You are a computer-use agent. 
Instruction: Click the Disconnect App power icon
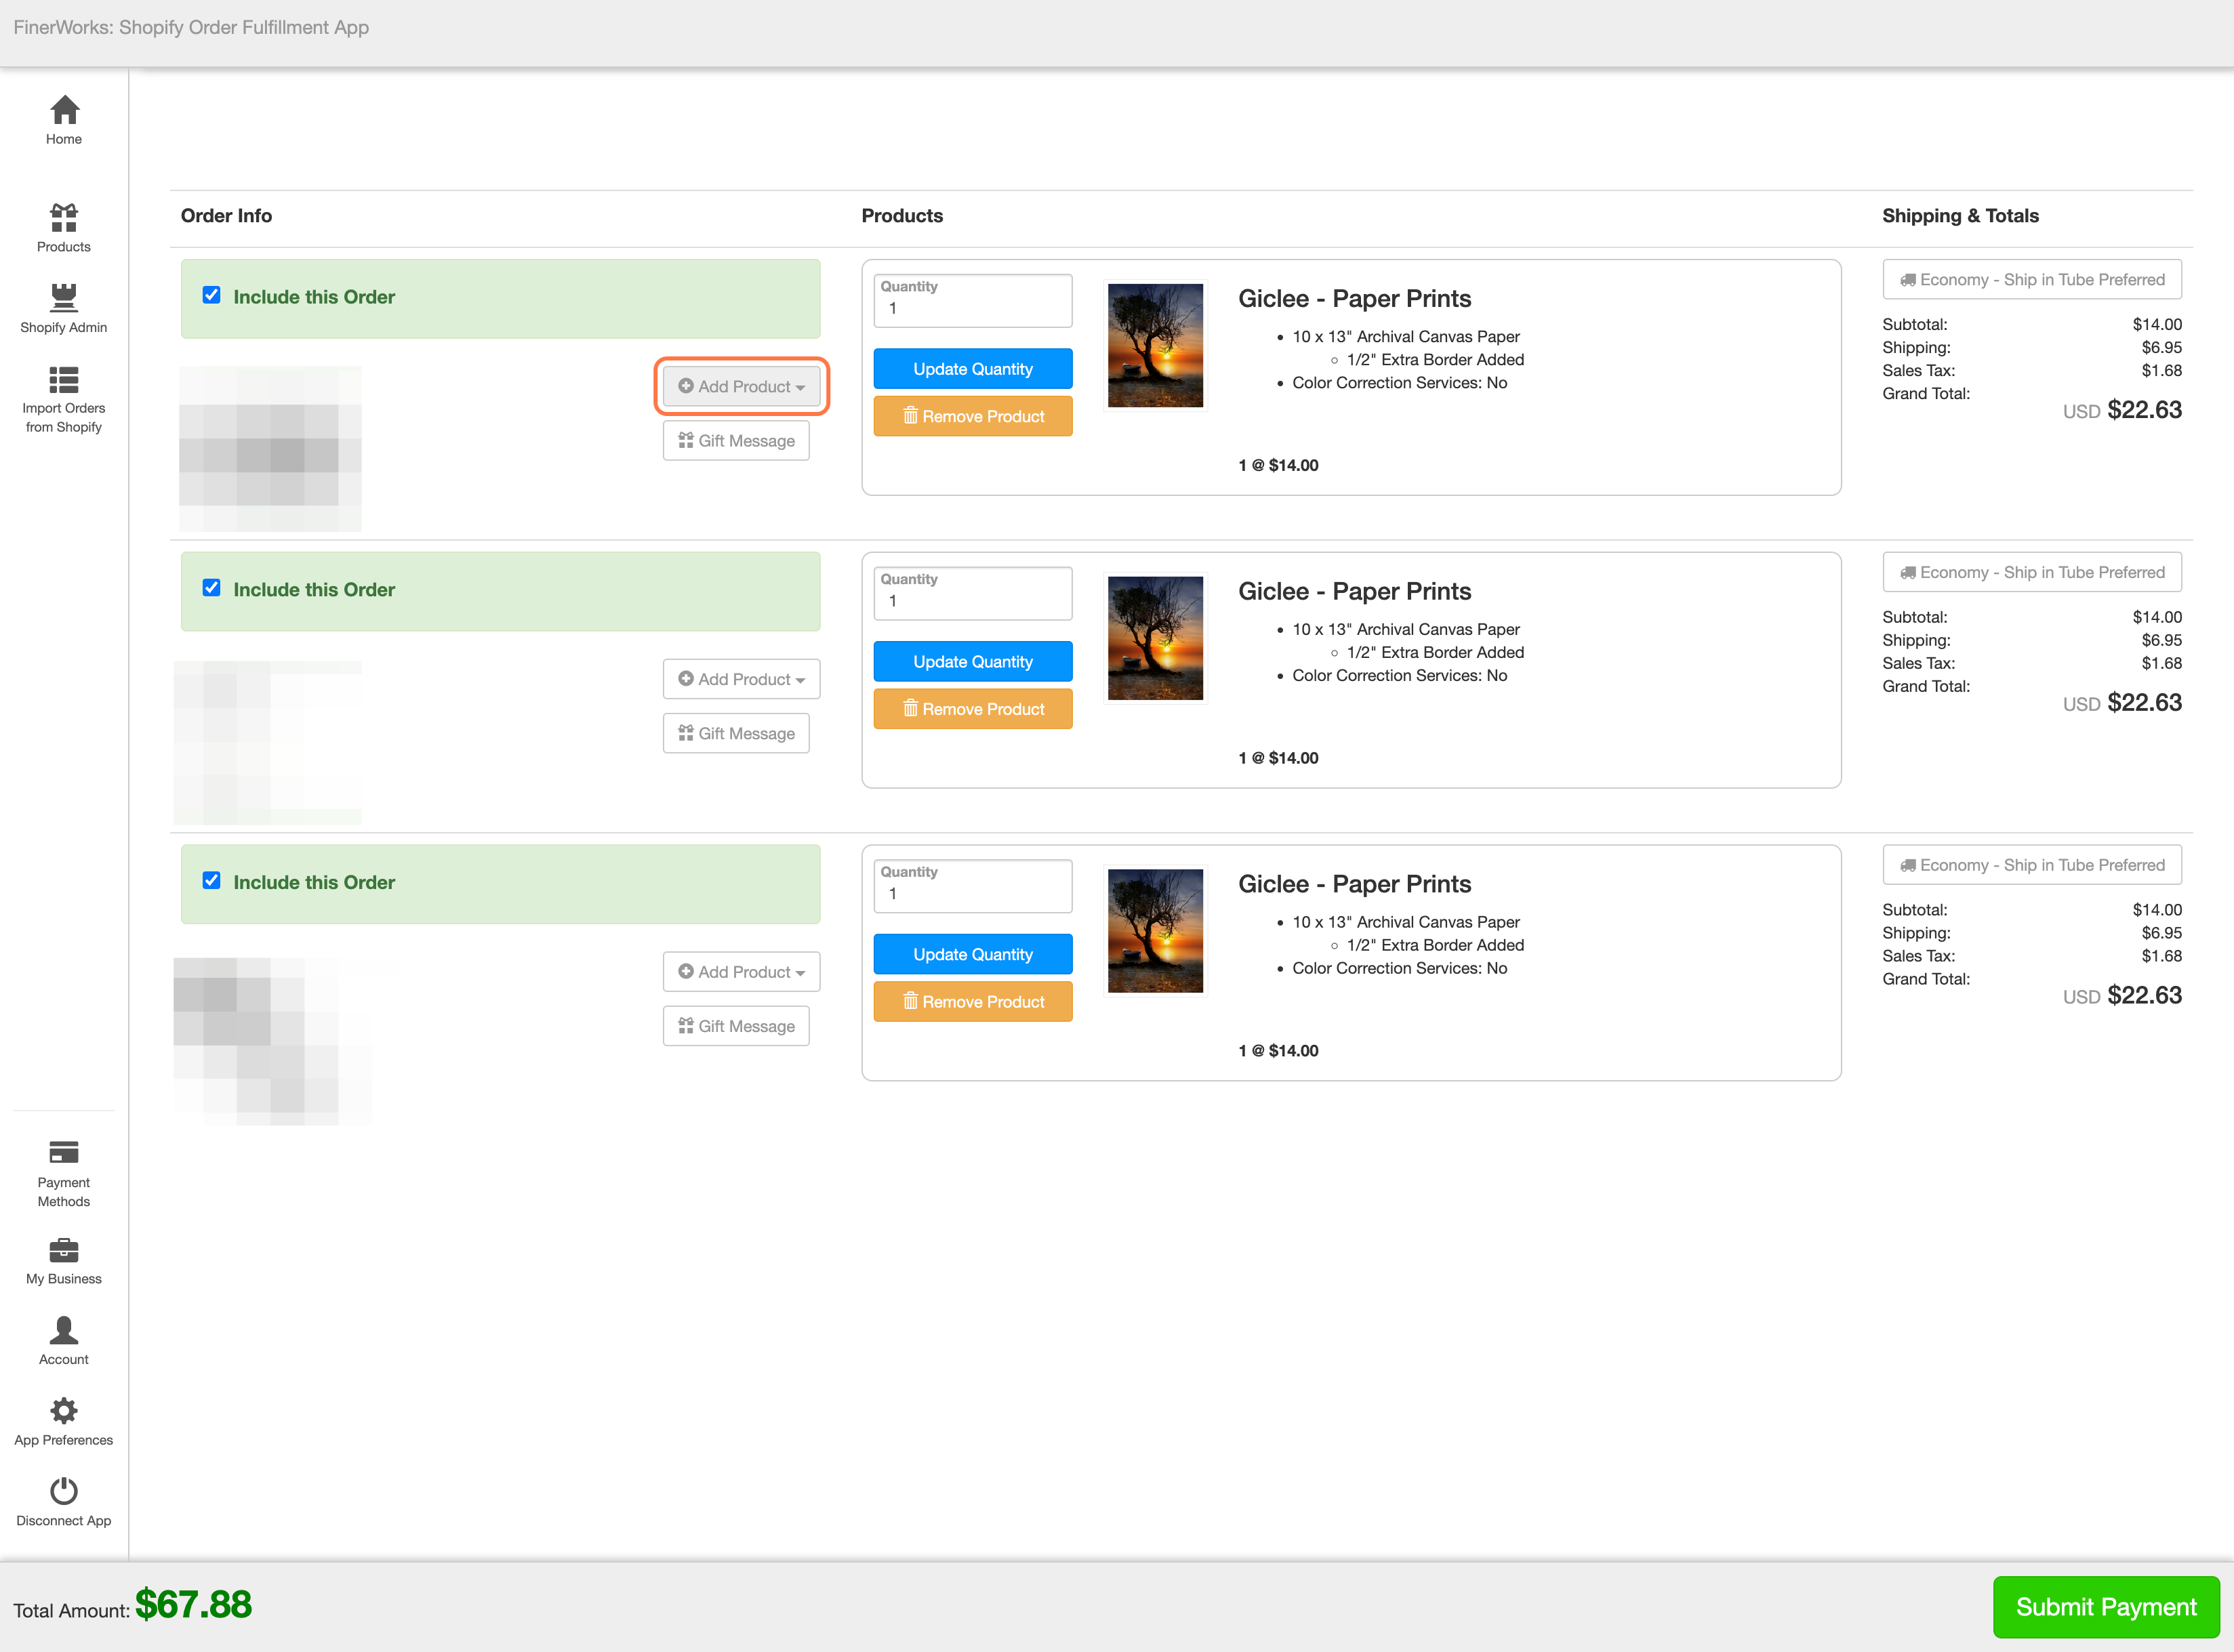(64, 1490)
